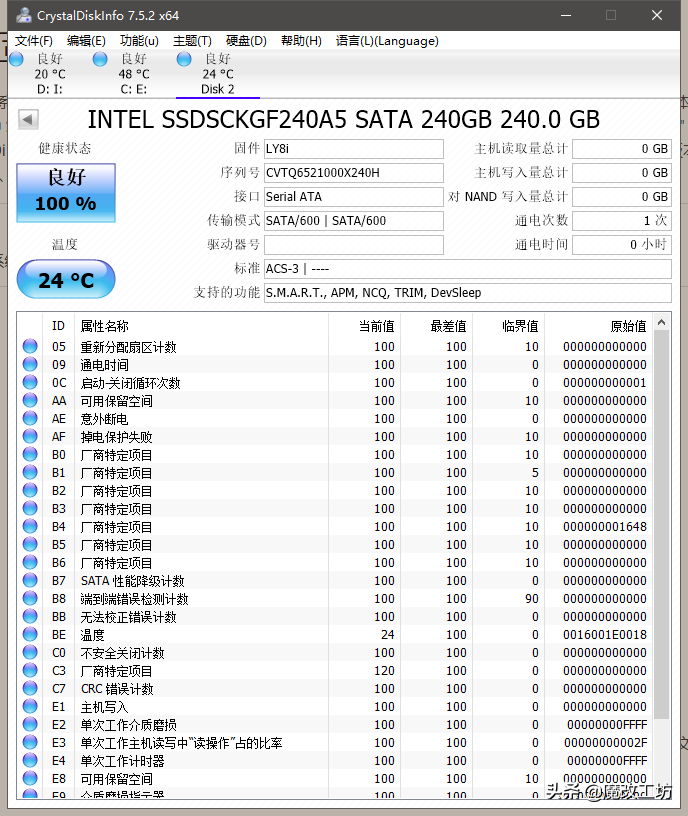Image resolution: width=688 pixels, height=816 pixels.
Task: Click the interface field Serial ATA
Action: pos(354,197)
